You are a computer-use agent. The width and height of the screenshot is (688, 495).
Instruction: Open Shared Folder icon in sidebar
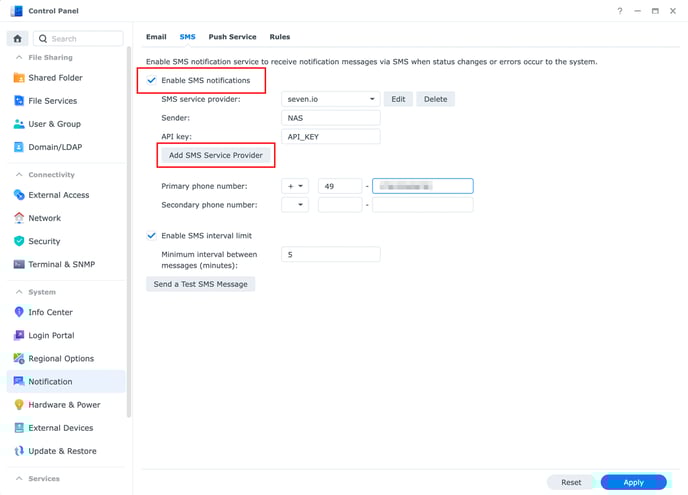tap(19, 78)
